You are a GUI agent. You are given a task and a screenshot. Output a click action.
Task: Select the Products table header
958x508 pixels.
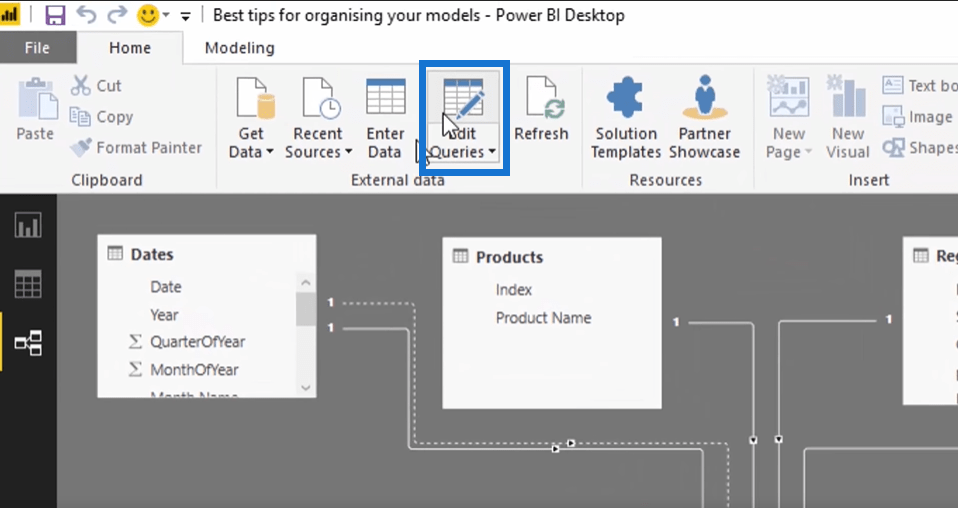pos(552,257)
